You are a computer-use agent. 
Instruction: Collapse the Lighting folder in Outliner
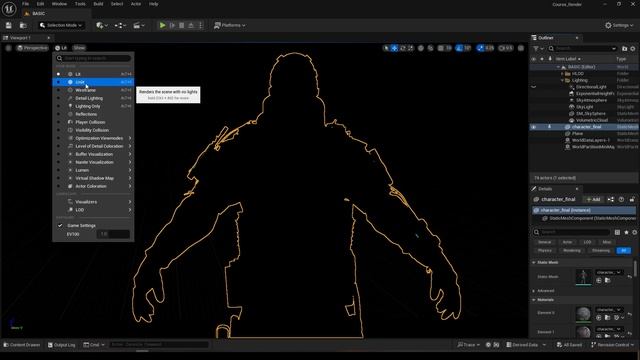point(562,80)
